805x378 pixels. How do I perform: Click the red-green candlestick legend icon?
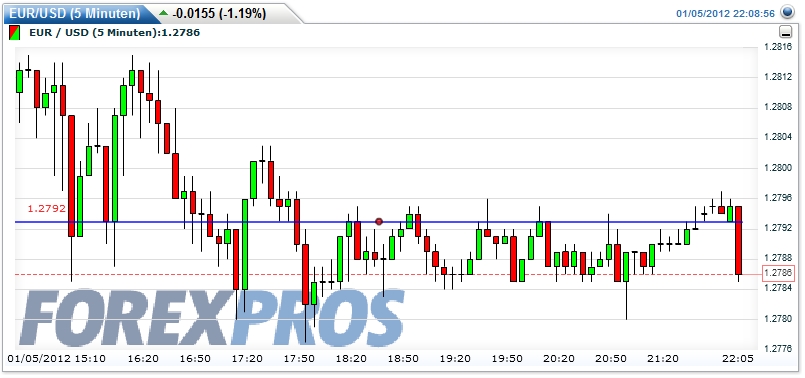click(x=14, y=33)
